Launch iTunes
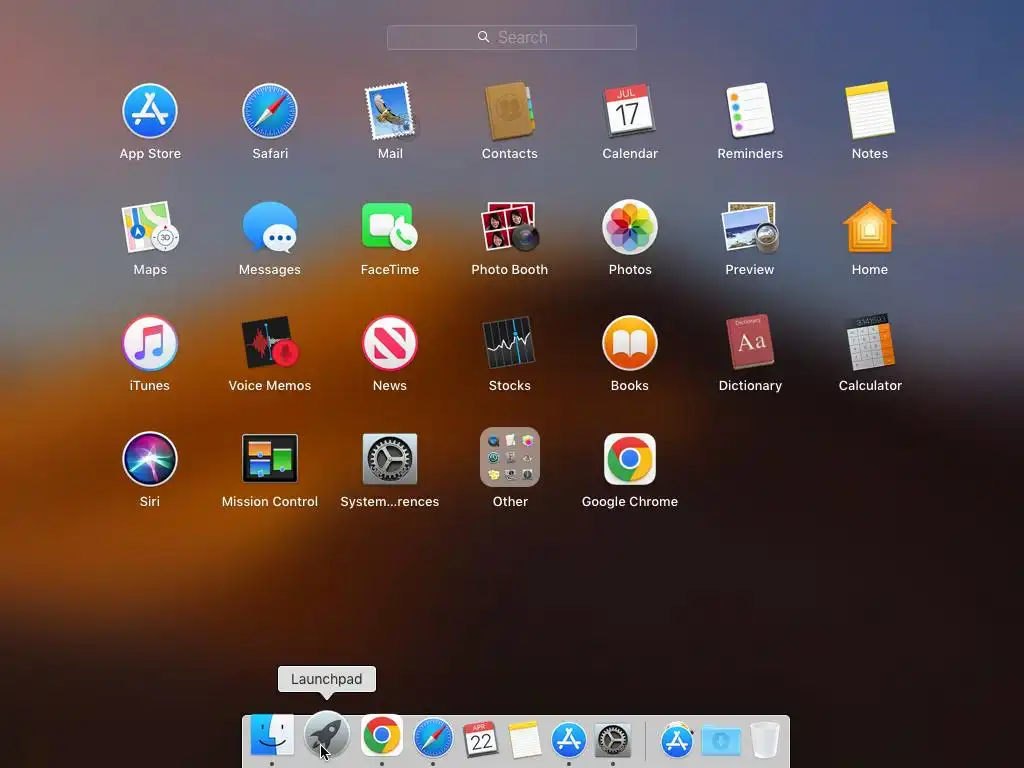This screenshot has height=768, width=1024. (150, 343)
